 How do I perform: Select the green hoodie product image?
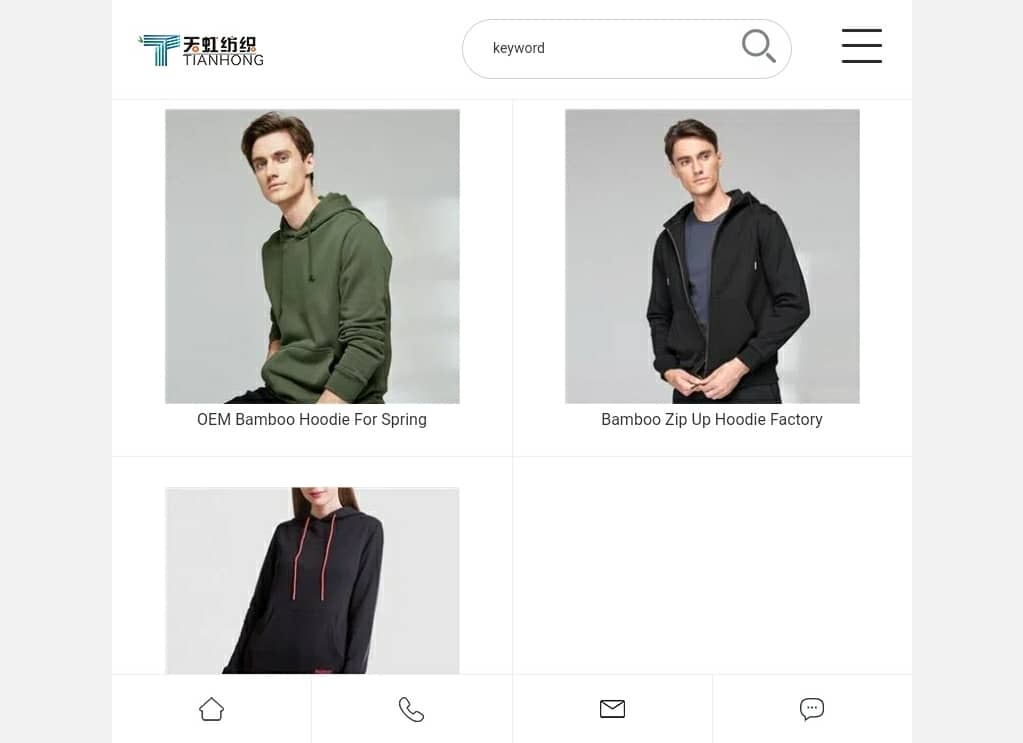(312, 256)
